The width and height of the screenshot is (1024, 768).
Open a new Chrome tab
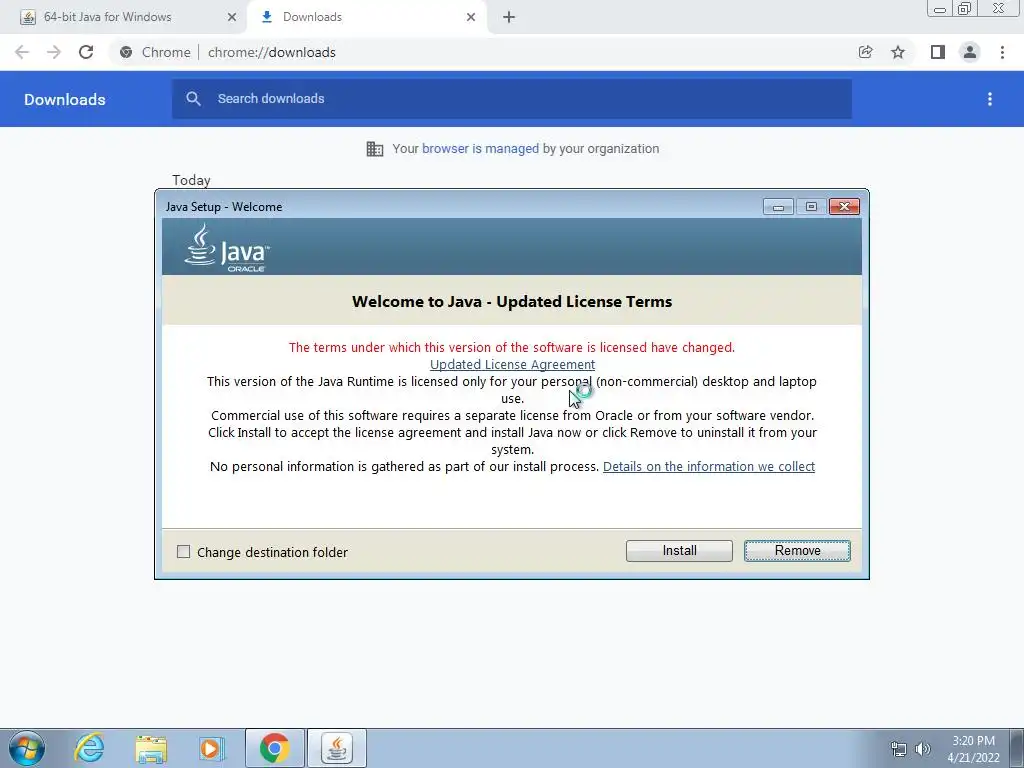click(x=509, y=18)
